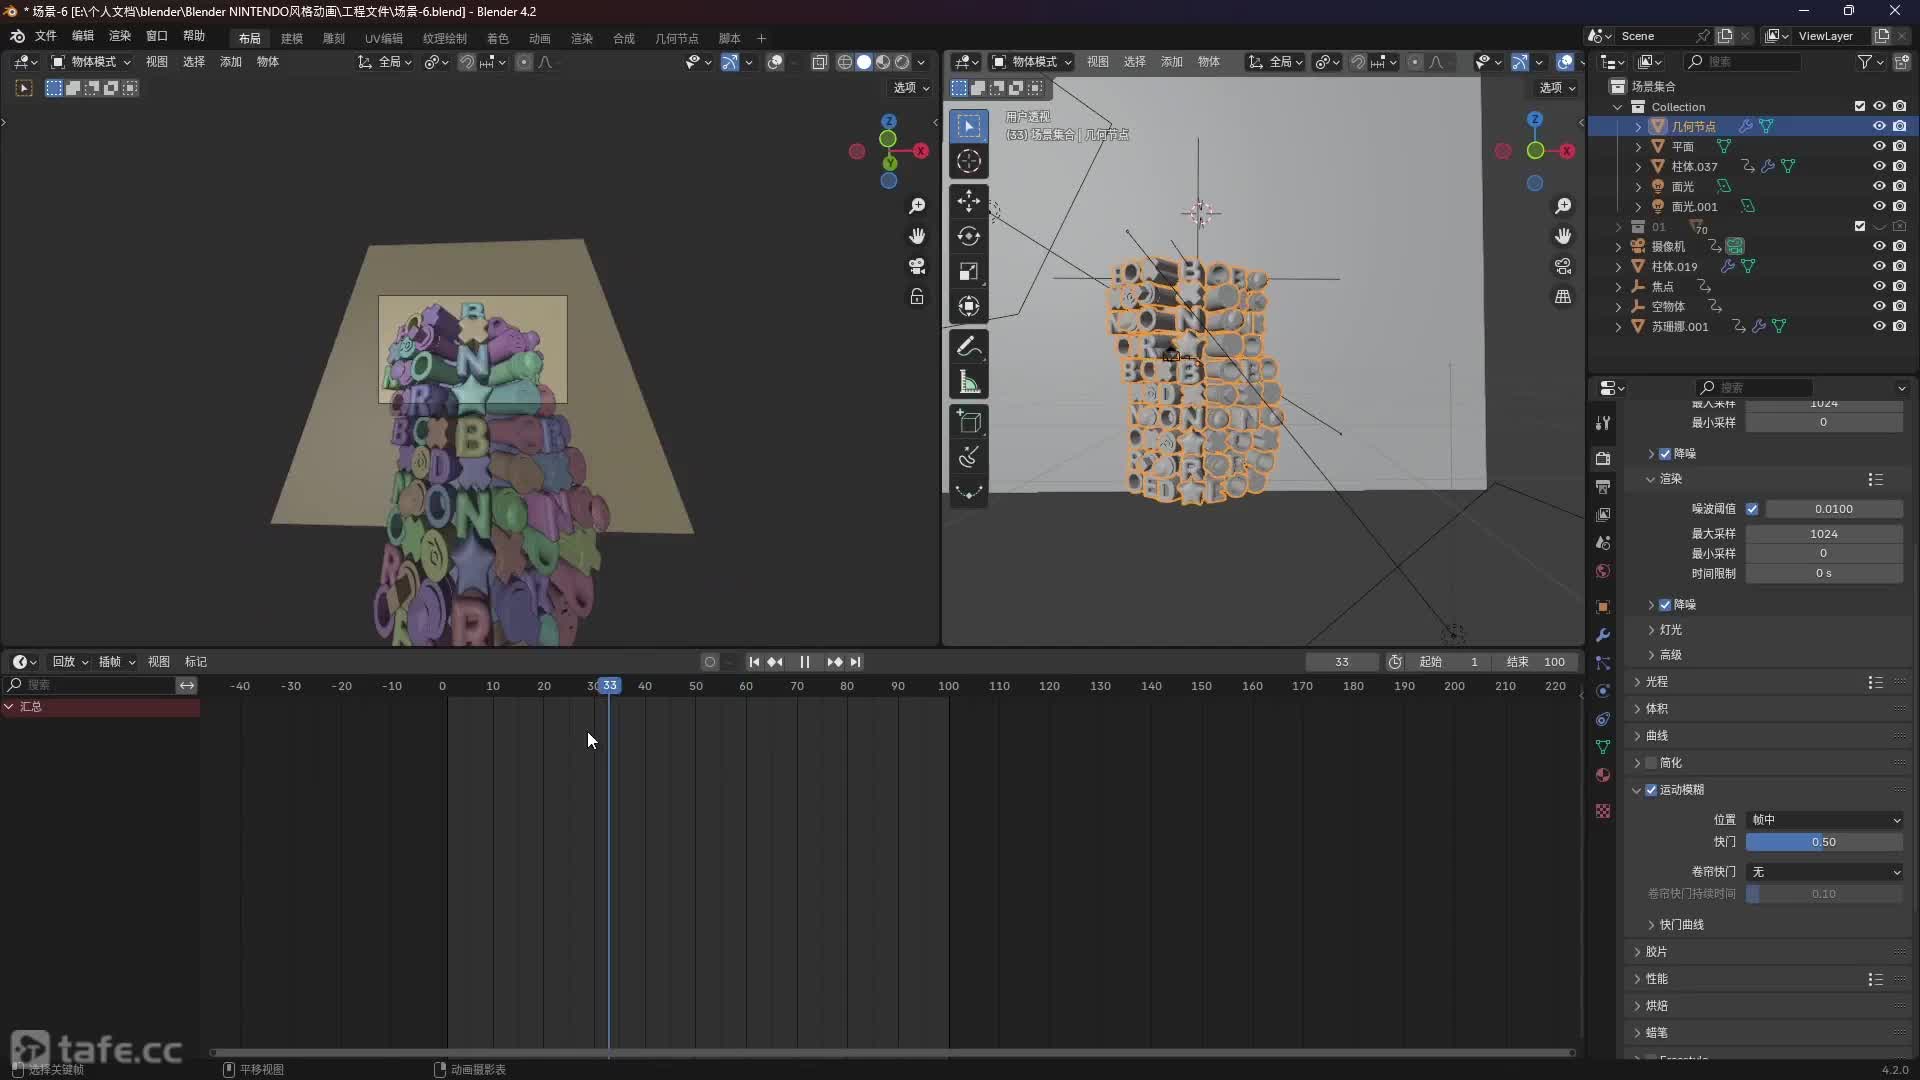Click the Blender logo menu icon
Image resolution: width=1920 pixels, height=1080 pixels.
click(x=17, y=36)
